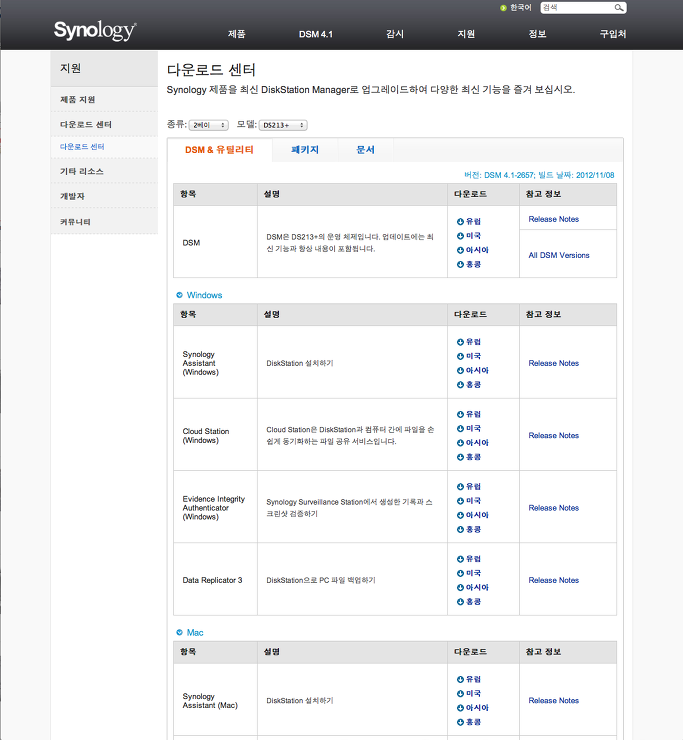Open the 종류 dropdown showing 2베이
683x740 pixels.
[209, 125]
